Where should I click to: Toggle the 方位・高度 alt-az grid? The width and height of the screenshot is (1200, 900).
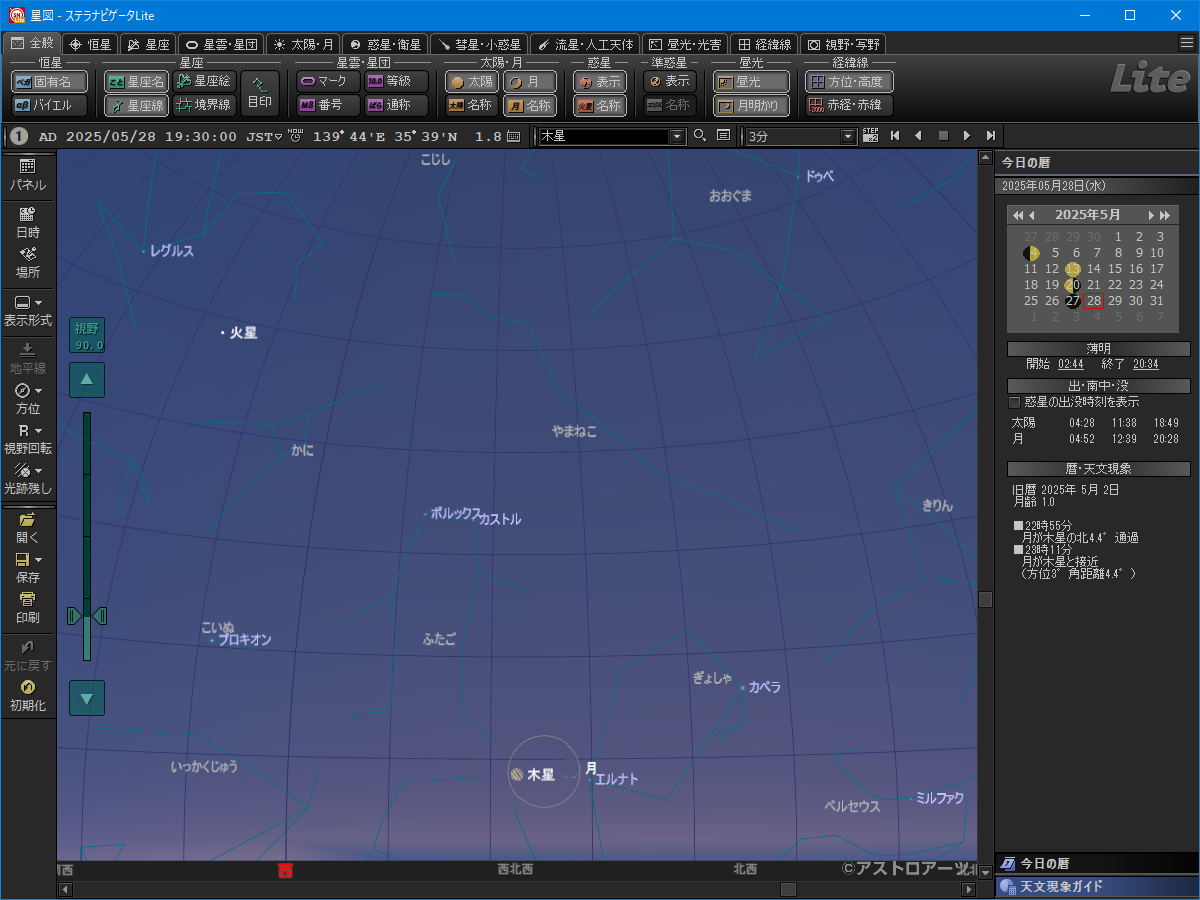coord(849,82)
